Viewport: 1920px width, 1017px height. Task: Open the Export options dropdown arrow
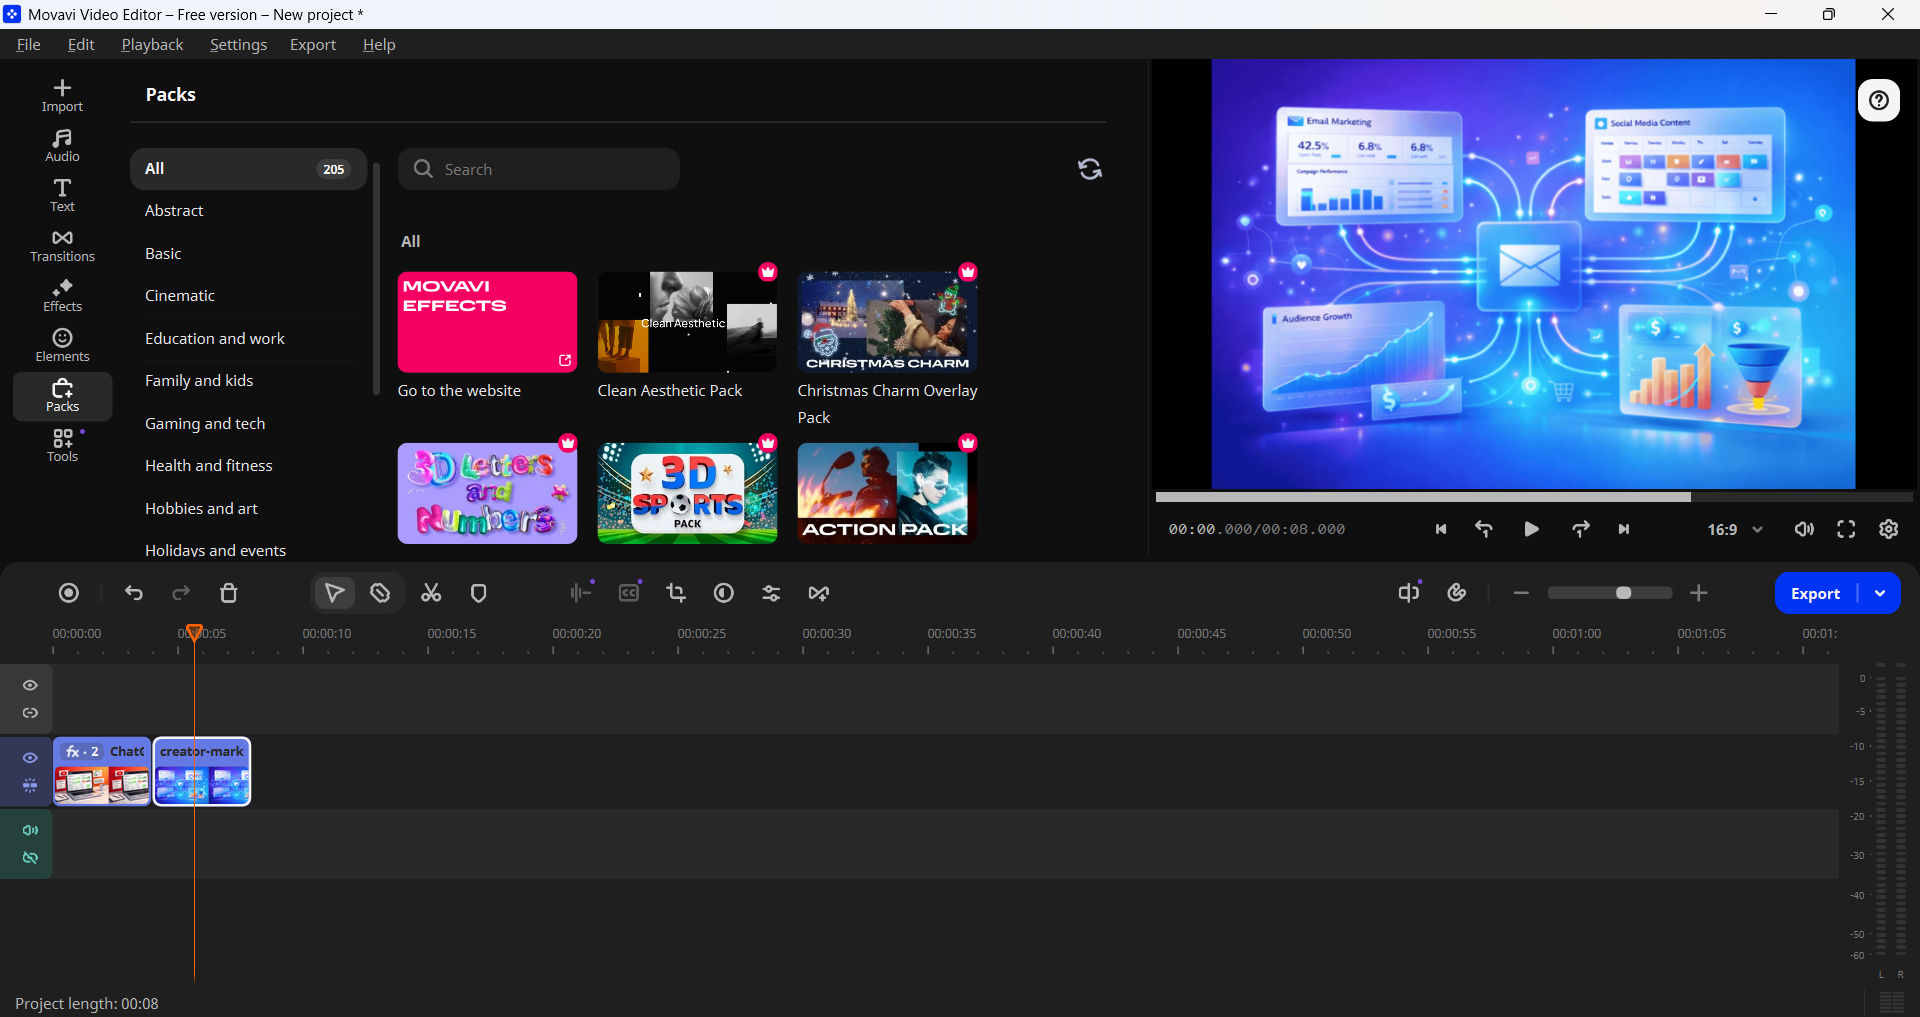[1880, 593]
